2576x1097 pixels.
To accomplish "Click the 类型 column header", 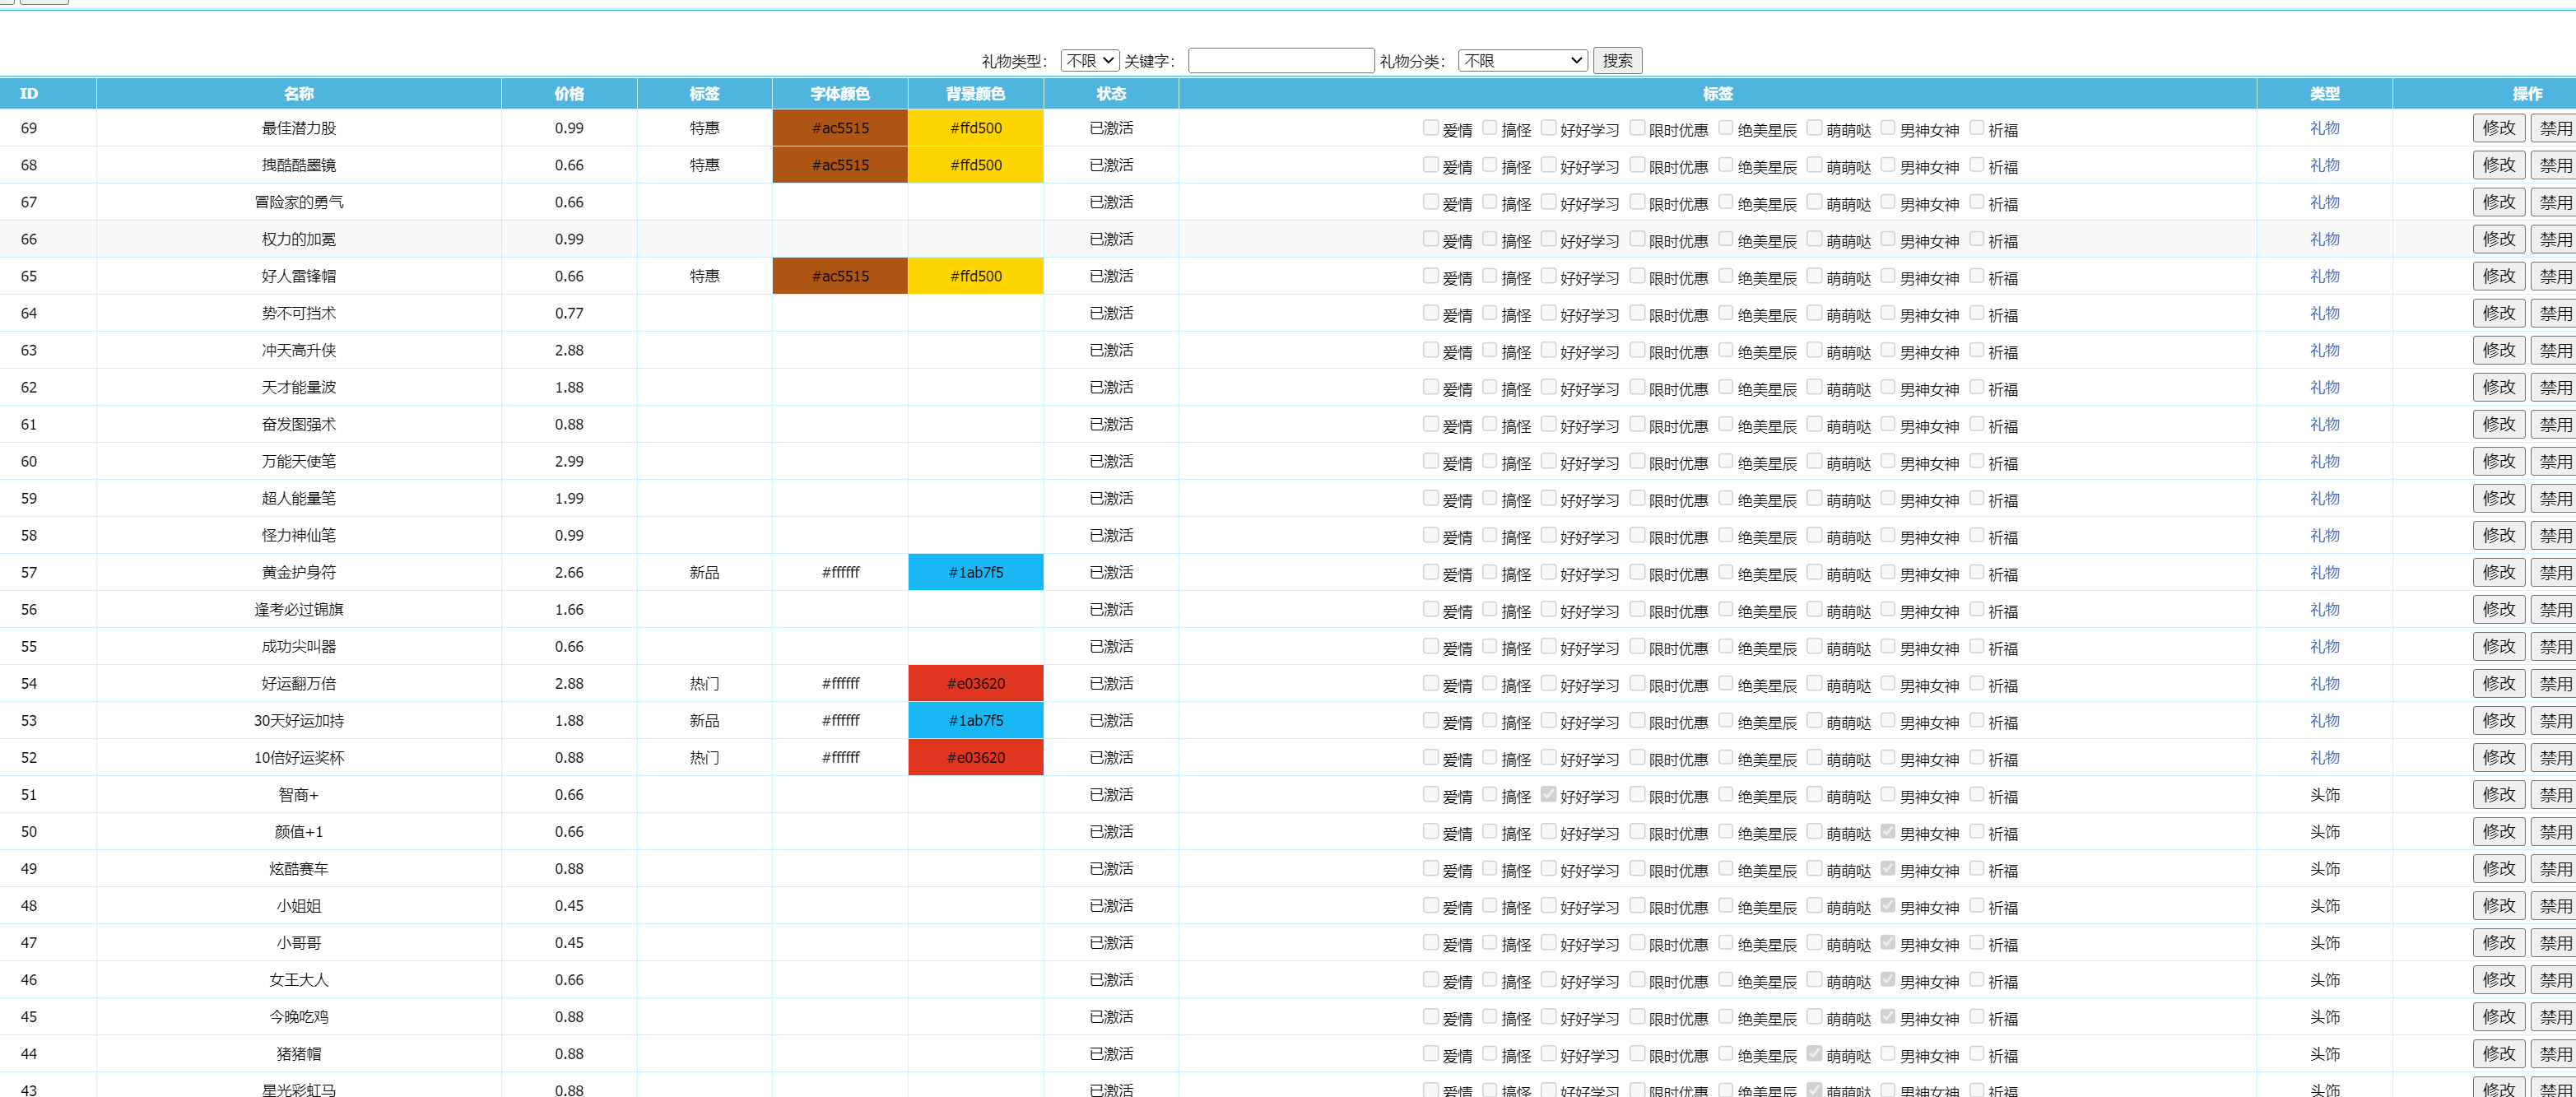I will [2324, 93].
